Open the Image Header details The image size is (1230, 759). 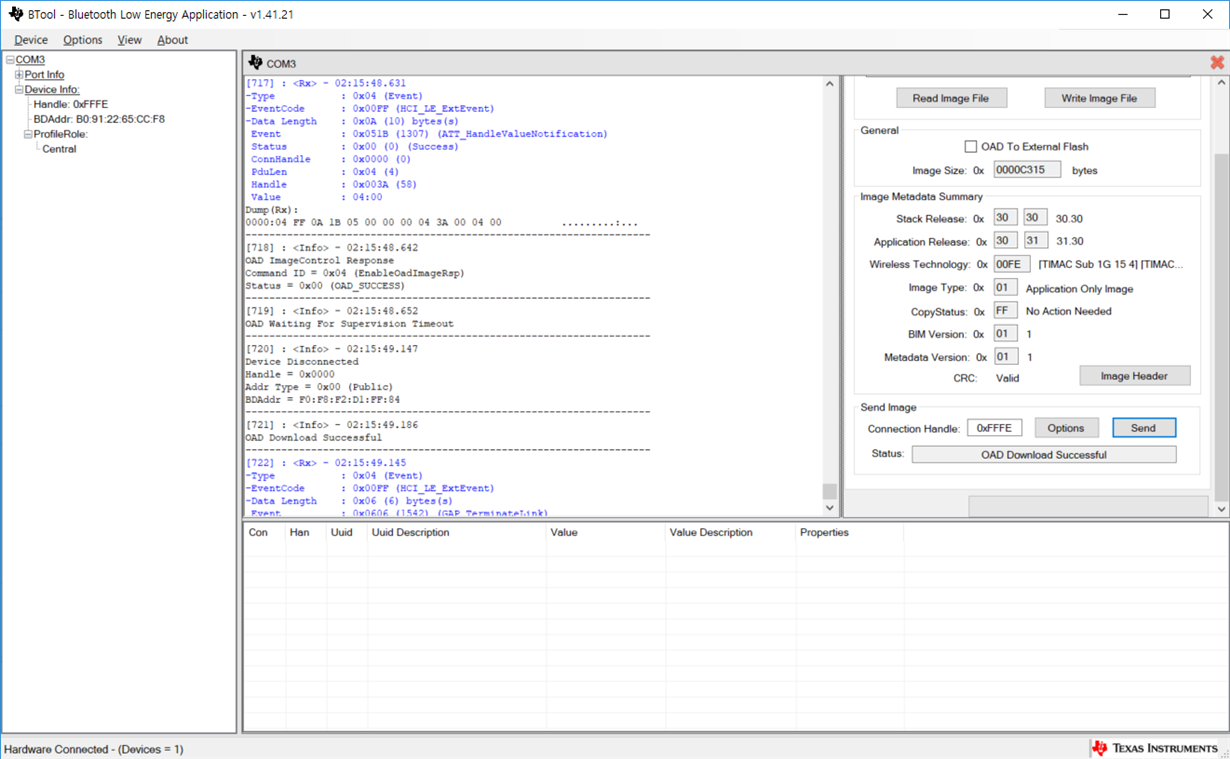(1135, 376)
